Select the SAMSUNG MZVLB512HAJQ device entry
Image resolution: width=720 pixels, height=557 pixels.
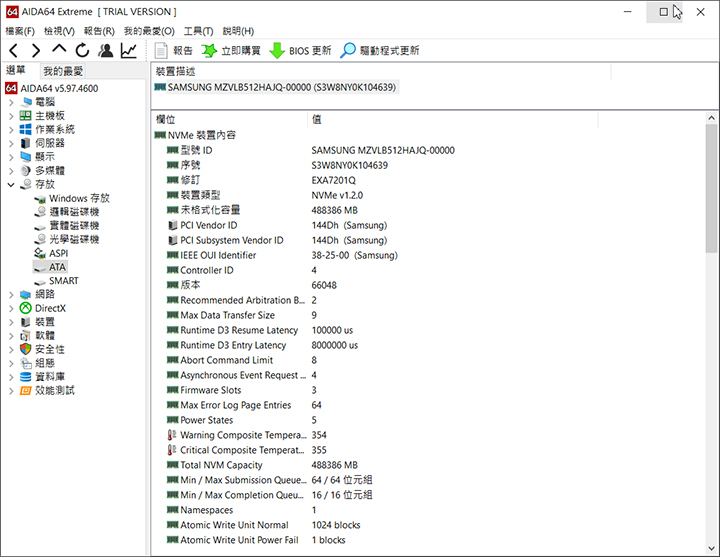point(276,87)
